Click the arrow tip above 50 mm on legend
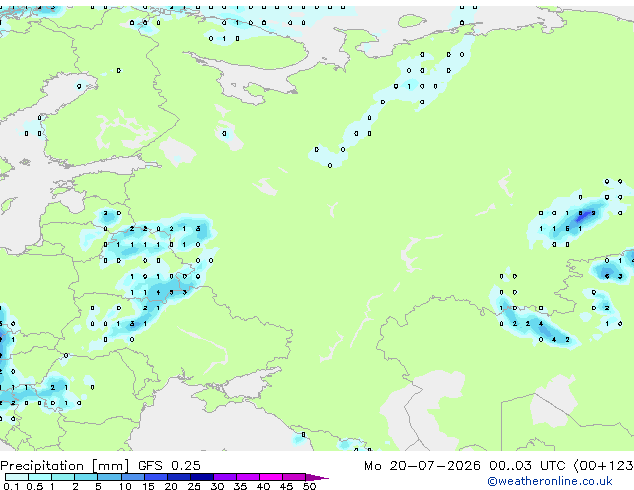 317,477
